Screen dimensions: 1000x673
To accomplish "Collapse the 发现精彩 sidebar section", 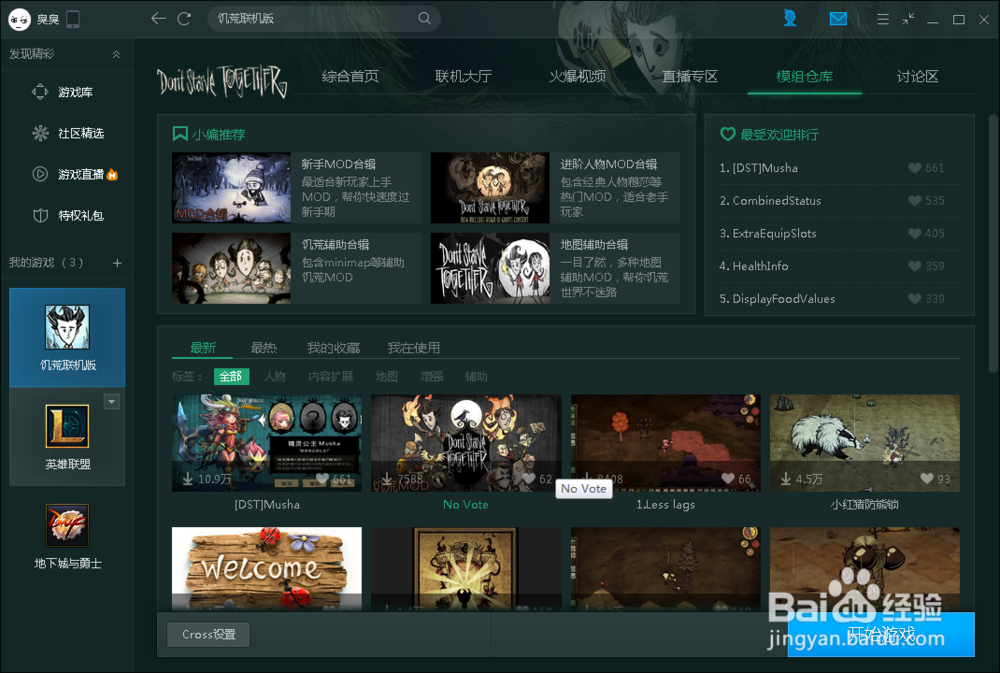I will pyautogui.click(x=116, y=54).
